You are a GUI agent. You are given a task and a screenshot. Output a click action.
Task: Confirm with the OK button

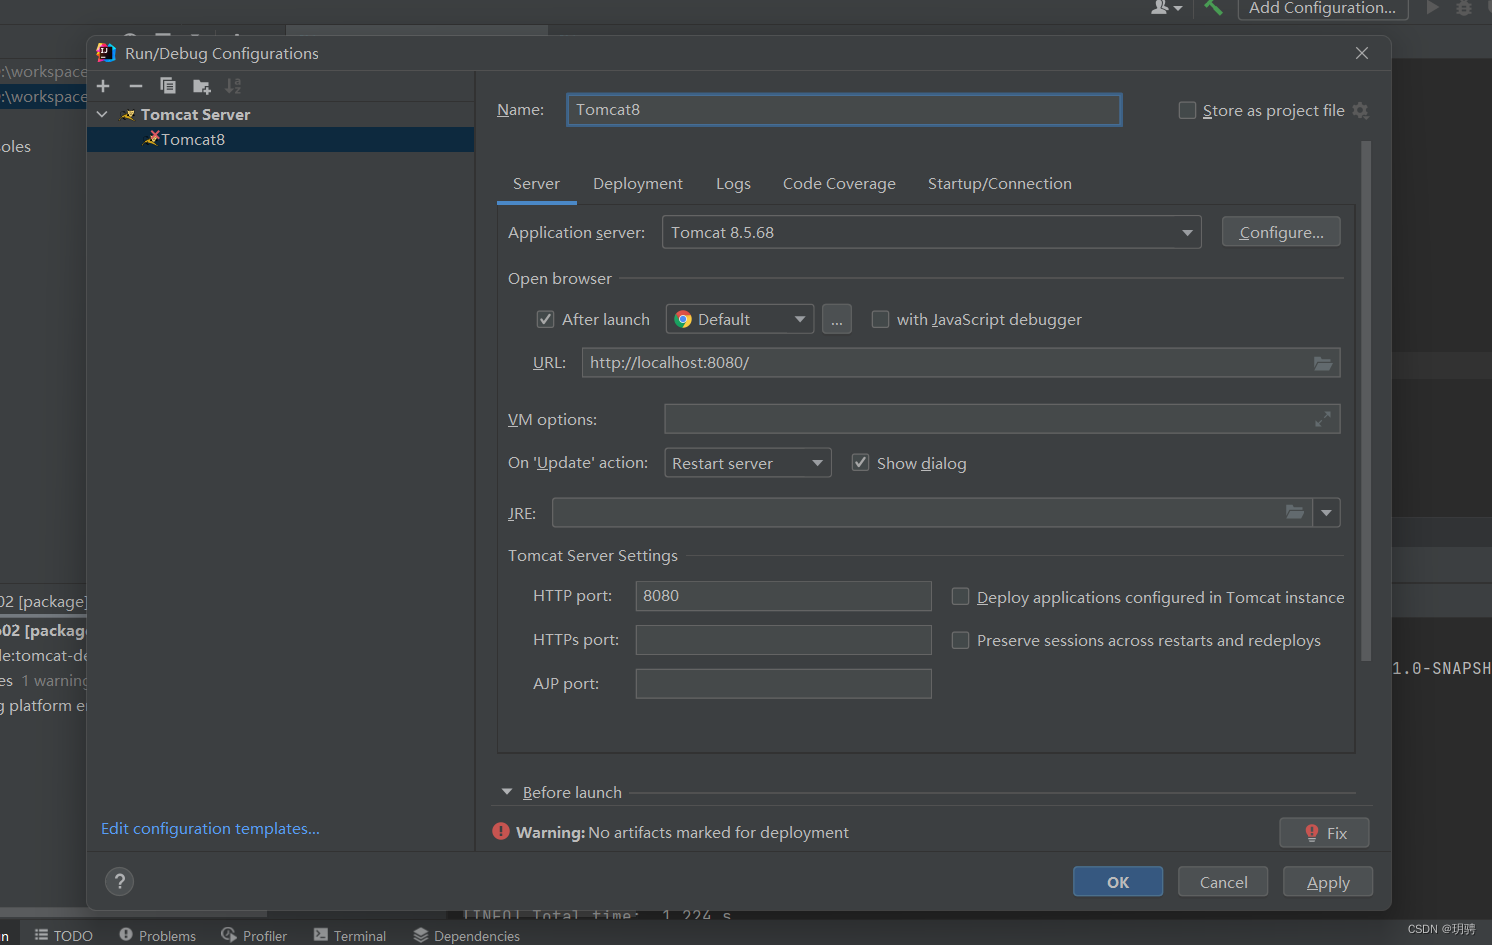click(x=1118, y=882)
